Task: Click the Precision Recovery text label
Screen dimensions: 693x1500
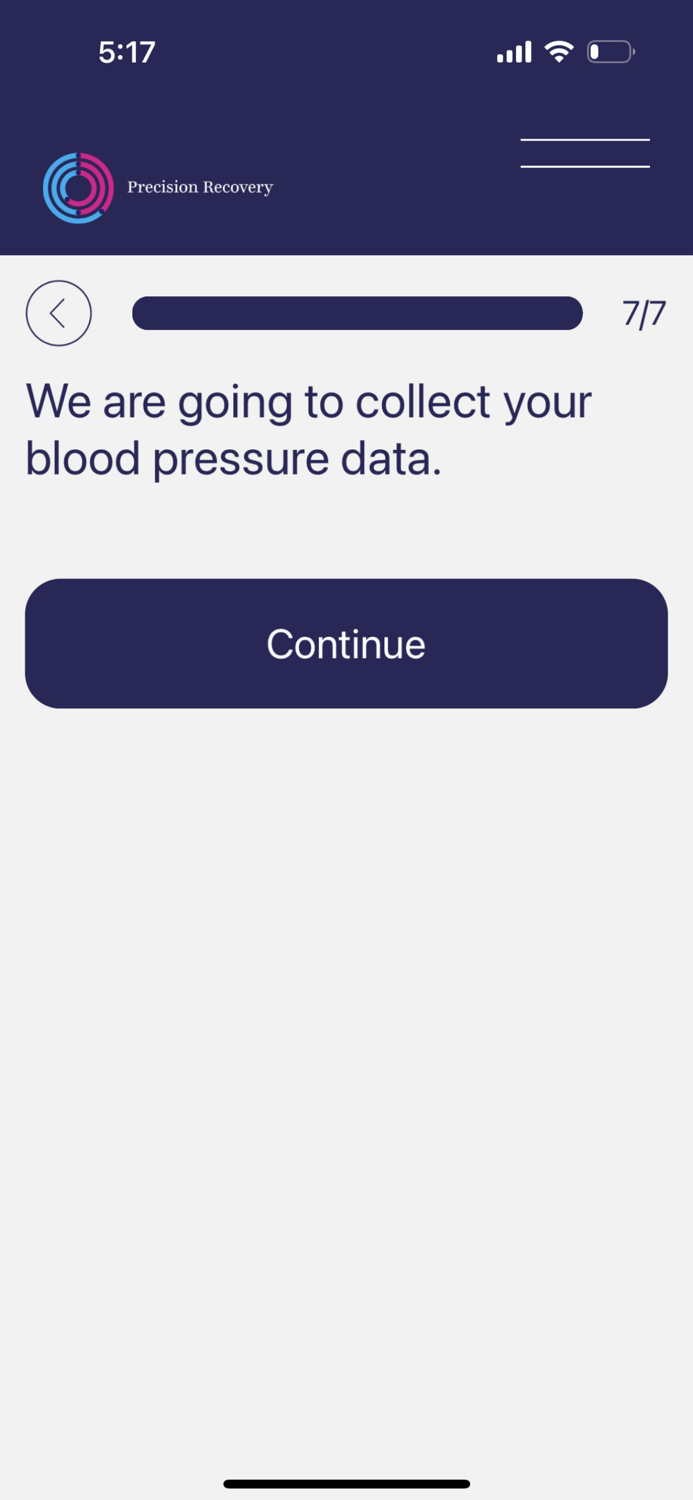Action: pyautogui.click(x=199, y=187)
